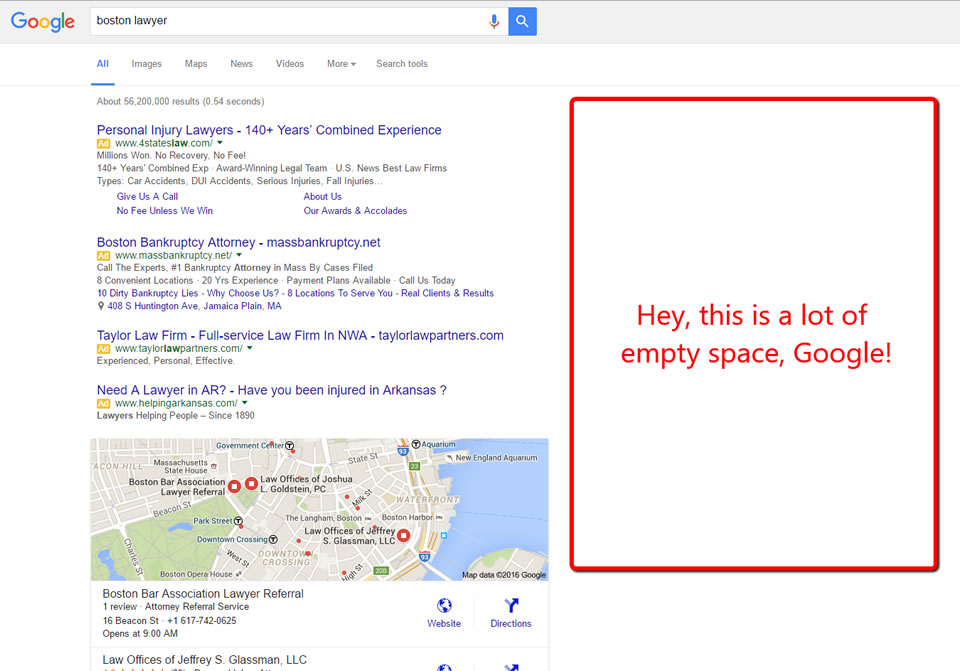
Task: Open the Taylor Law Firm ad headline
Action: 300,336
